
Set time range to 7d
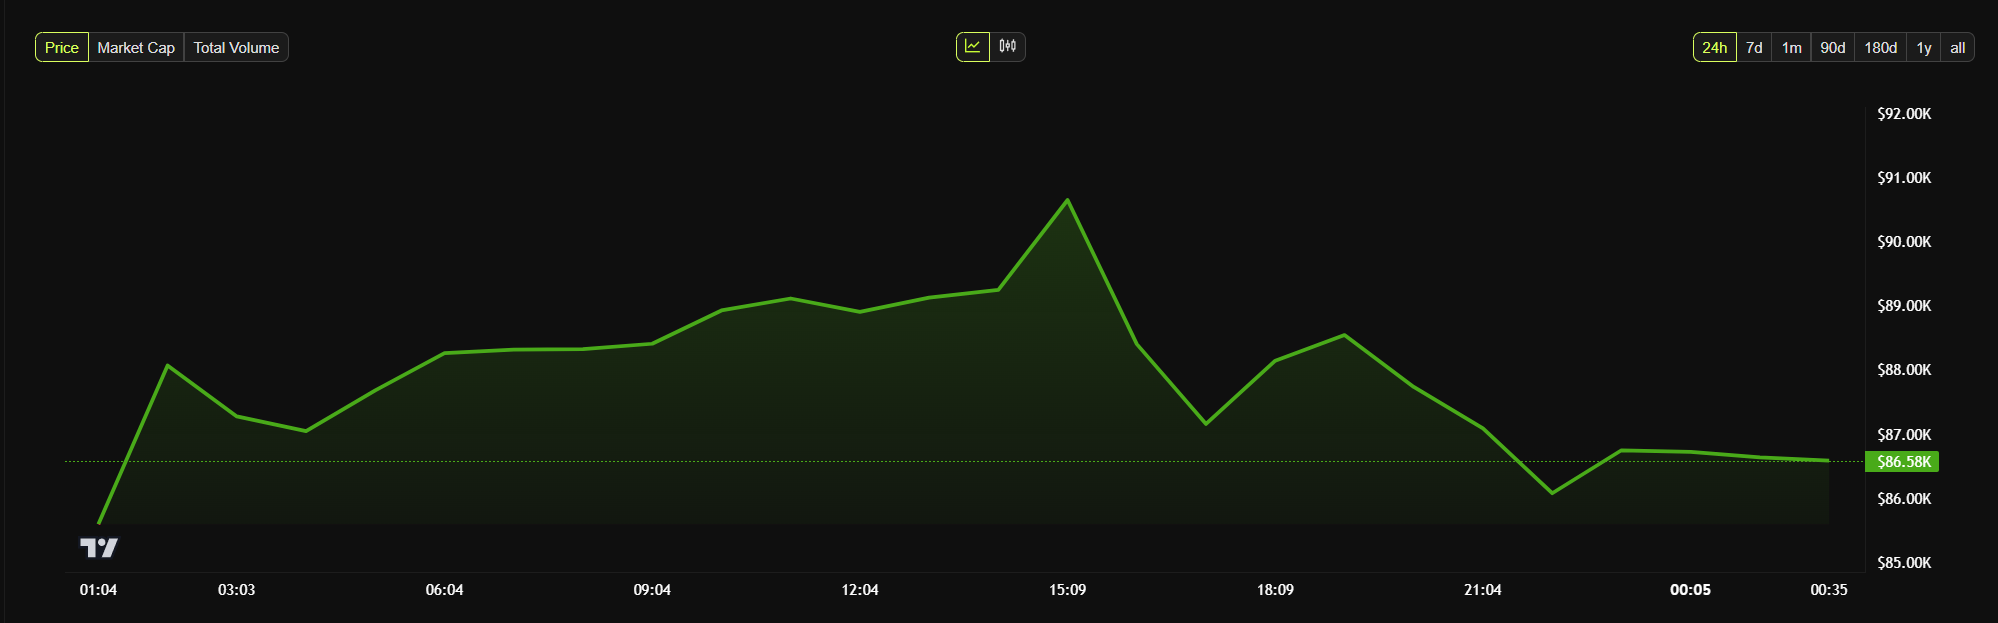[1754, 47]
